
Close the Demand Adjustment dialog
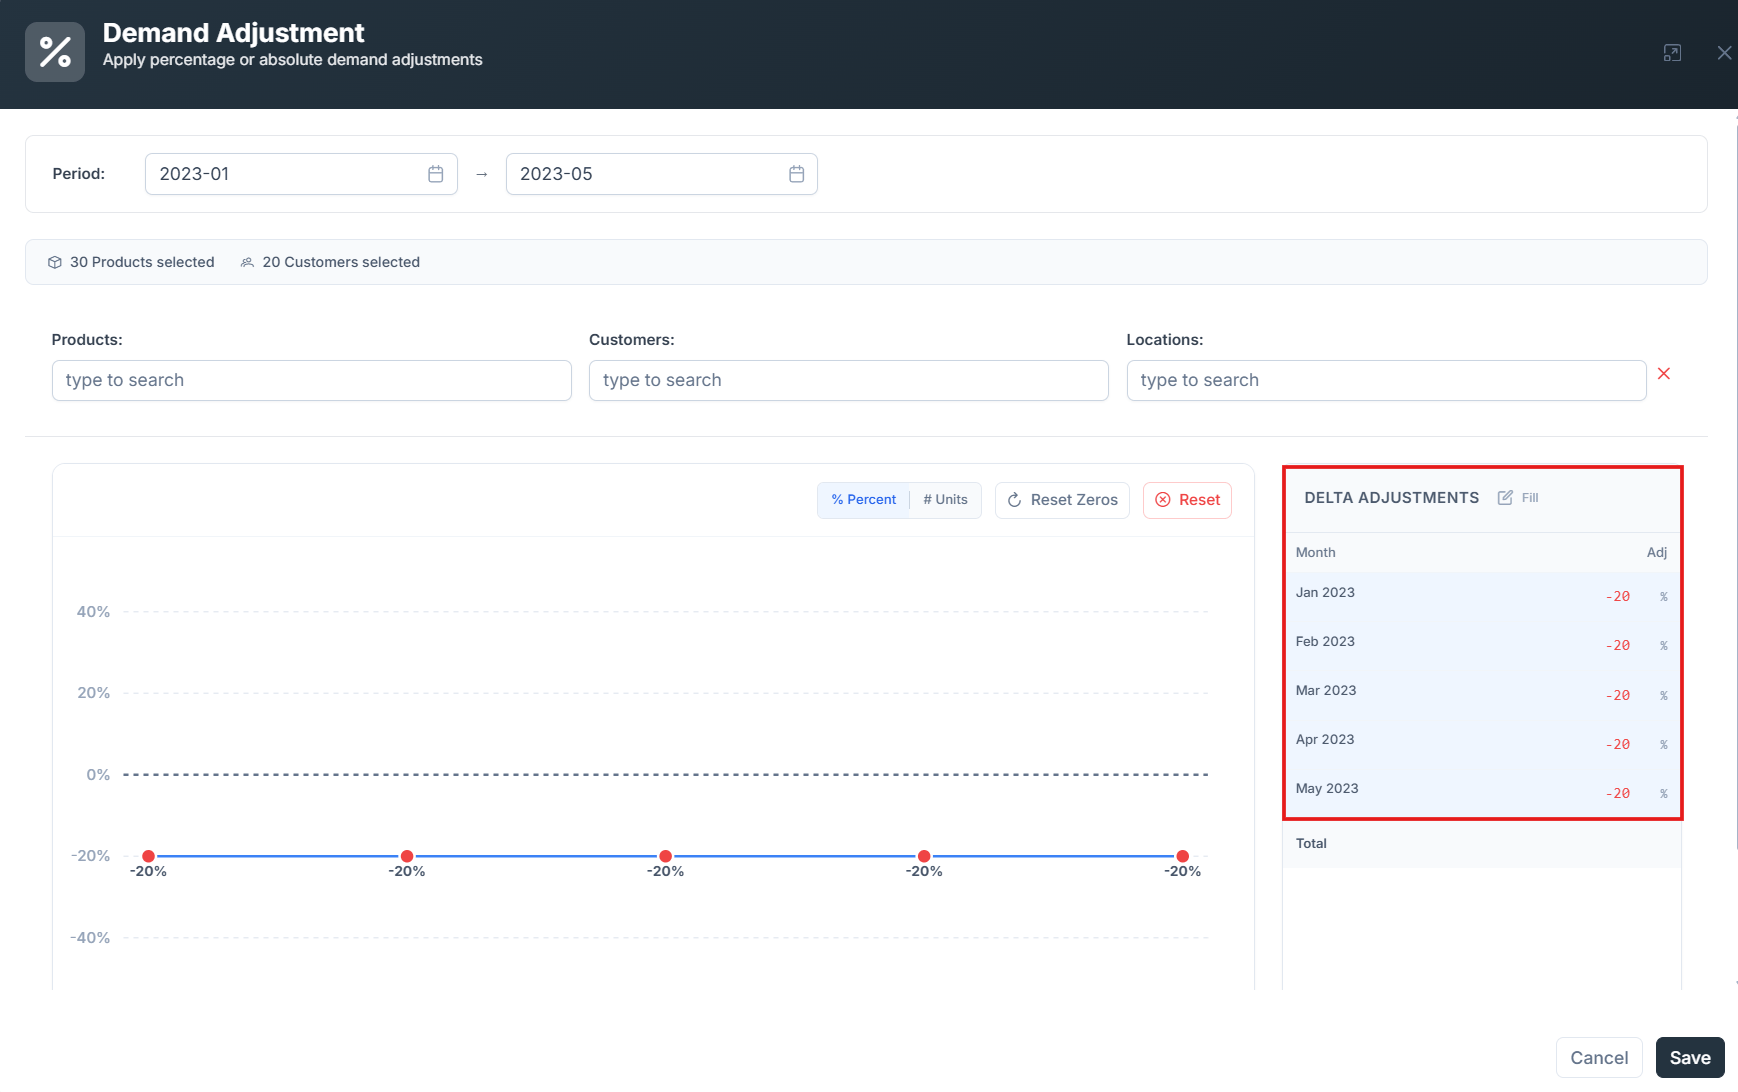click(1724, 53)
